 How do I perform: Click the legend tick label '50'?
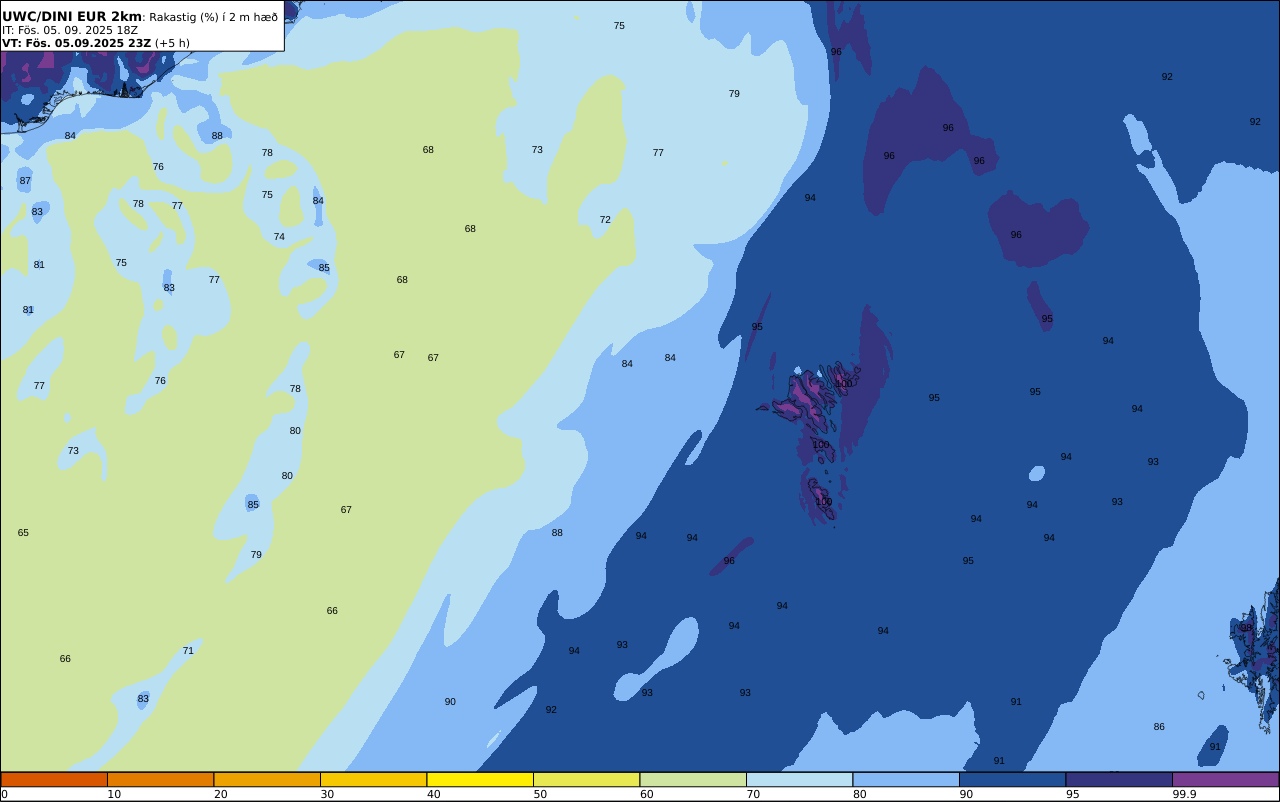(x=540, y=794)
